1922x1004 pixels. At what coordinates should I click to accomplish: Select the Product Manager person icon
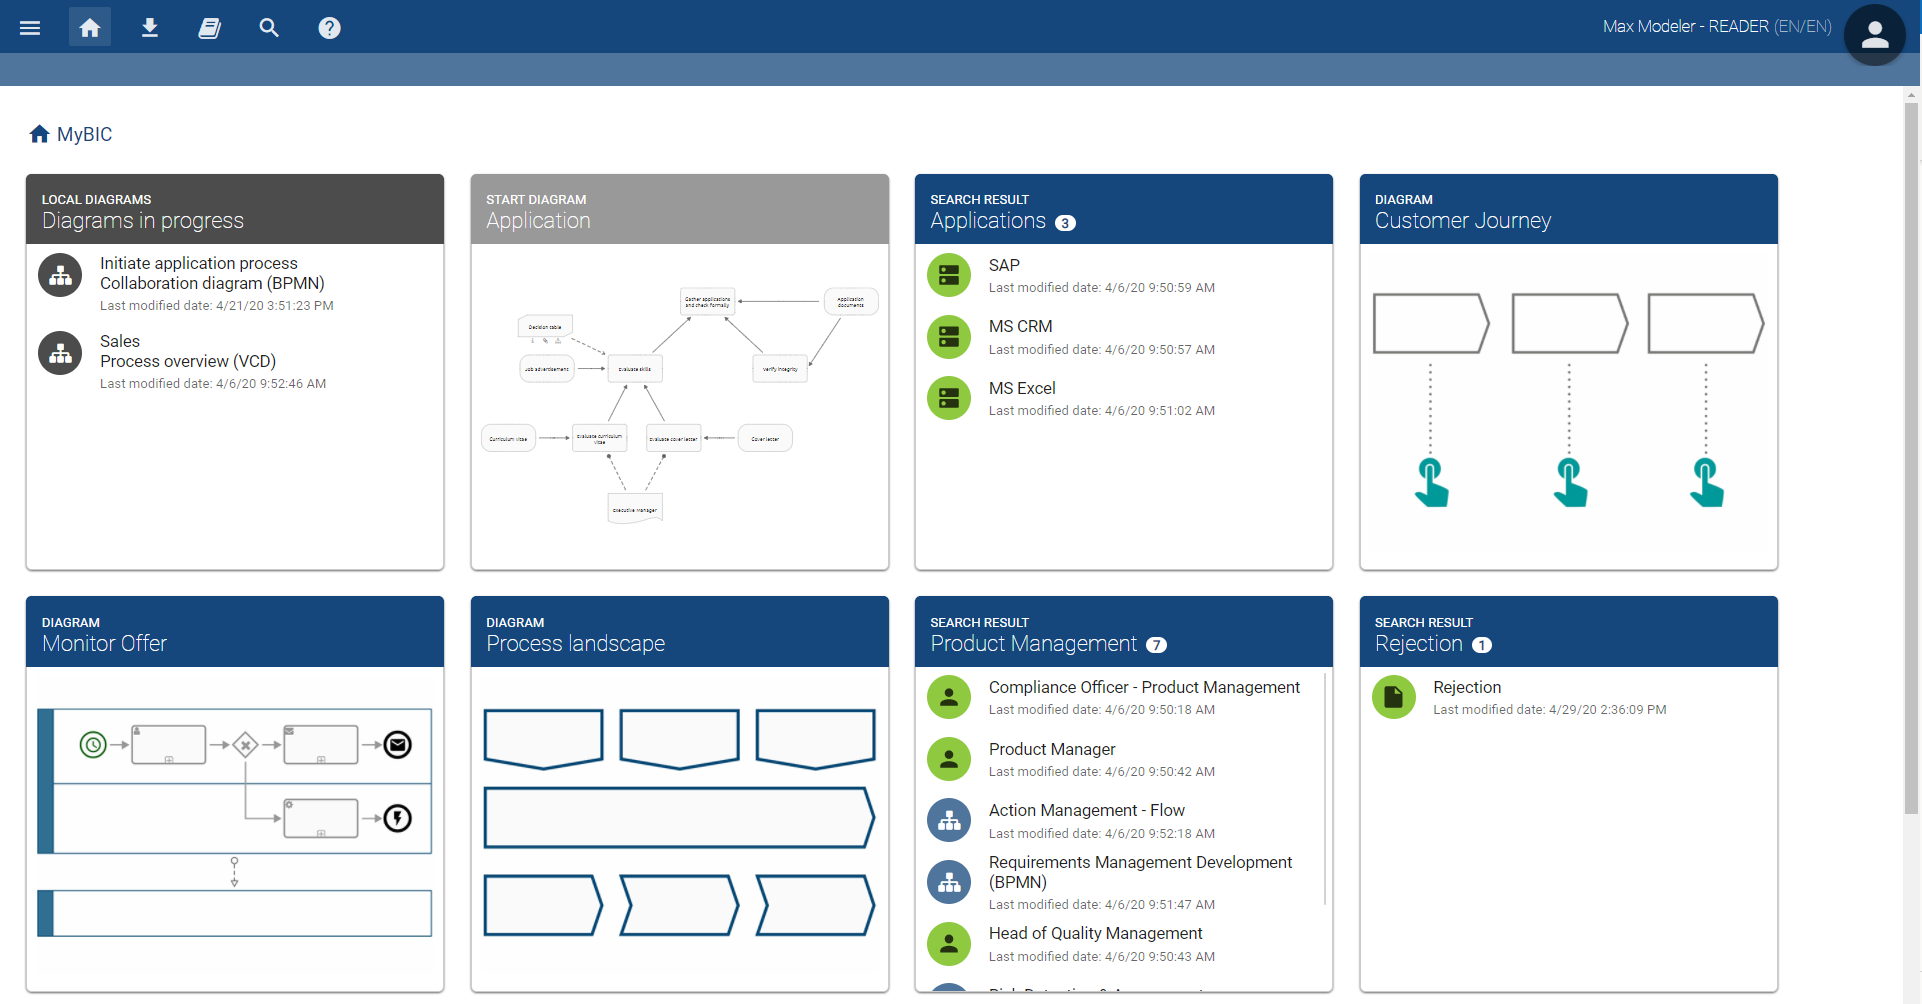[948, 759]
